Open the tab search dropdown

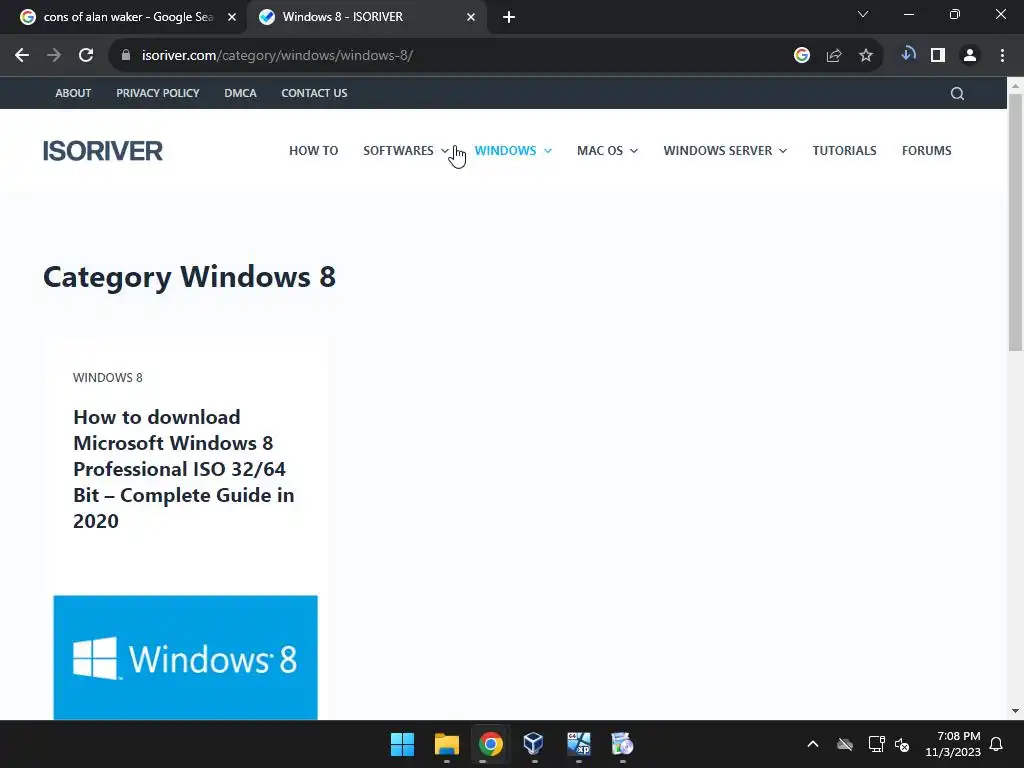pyautogui.click(x=863, y=14)
